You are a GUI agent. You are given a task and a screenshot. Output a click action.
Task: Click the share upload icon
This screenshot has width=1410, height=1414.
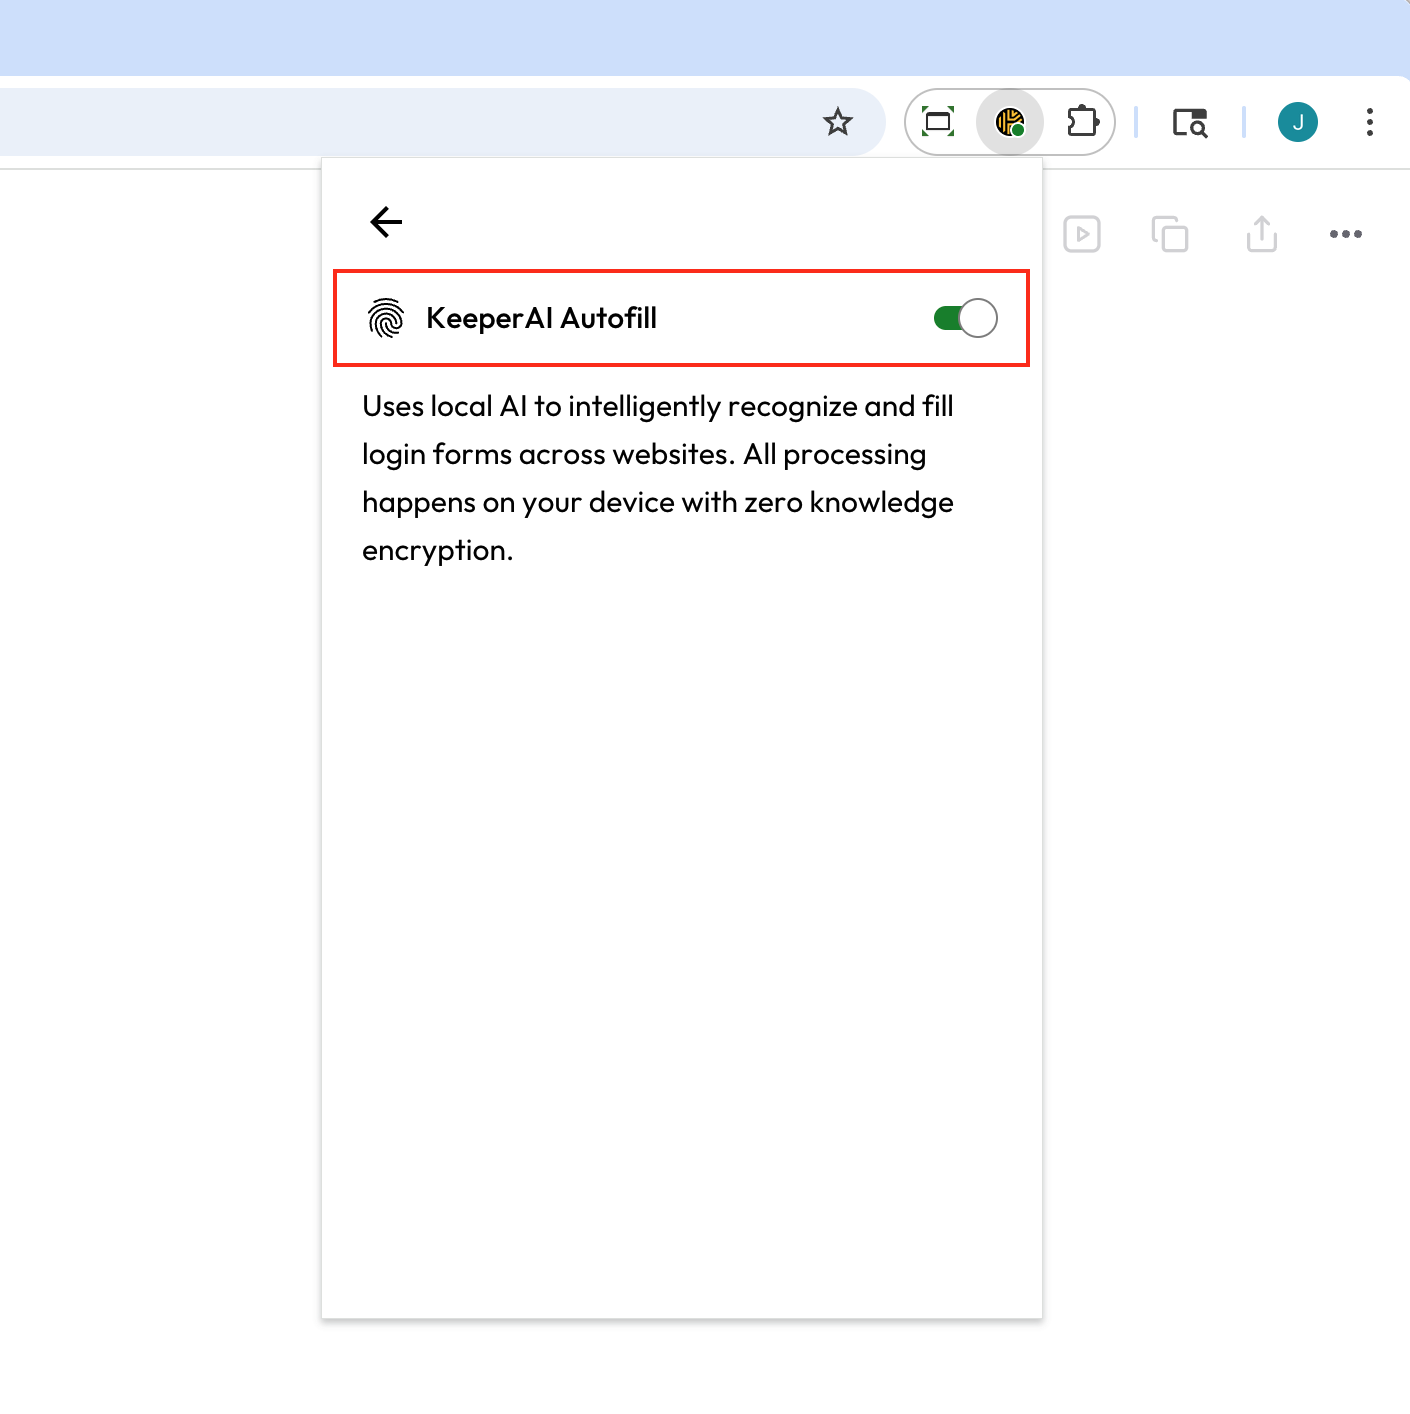click(x=1261, y=234)
